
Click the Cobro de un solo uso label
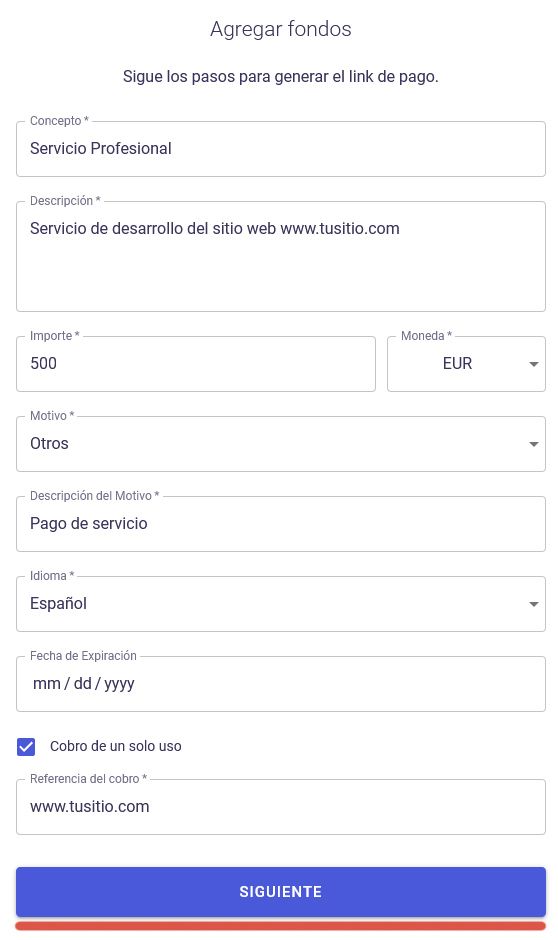pyautogui.click(x=116, y=746)
